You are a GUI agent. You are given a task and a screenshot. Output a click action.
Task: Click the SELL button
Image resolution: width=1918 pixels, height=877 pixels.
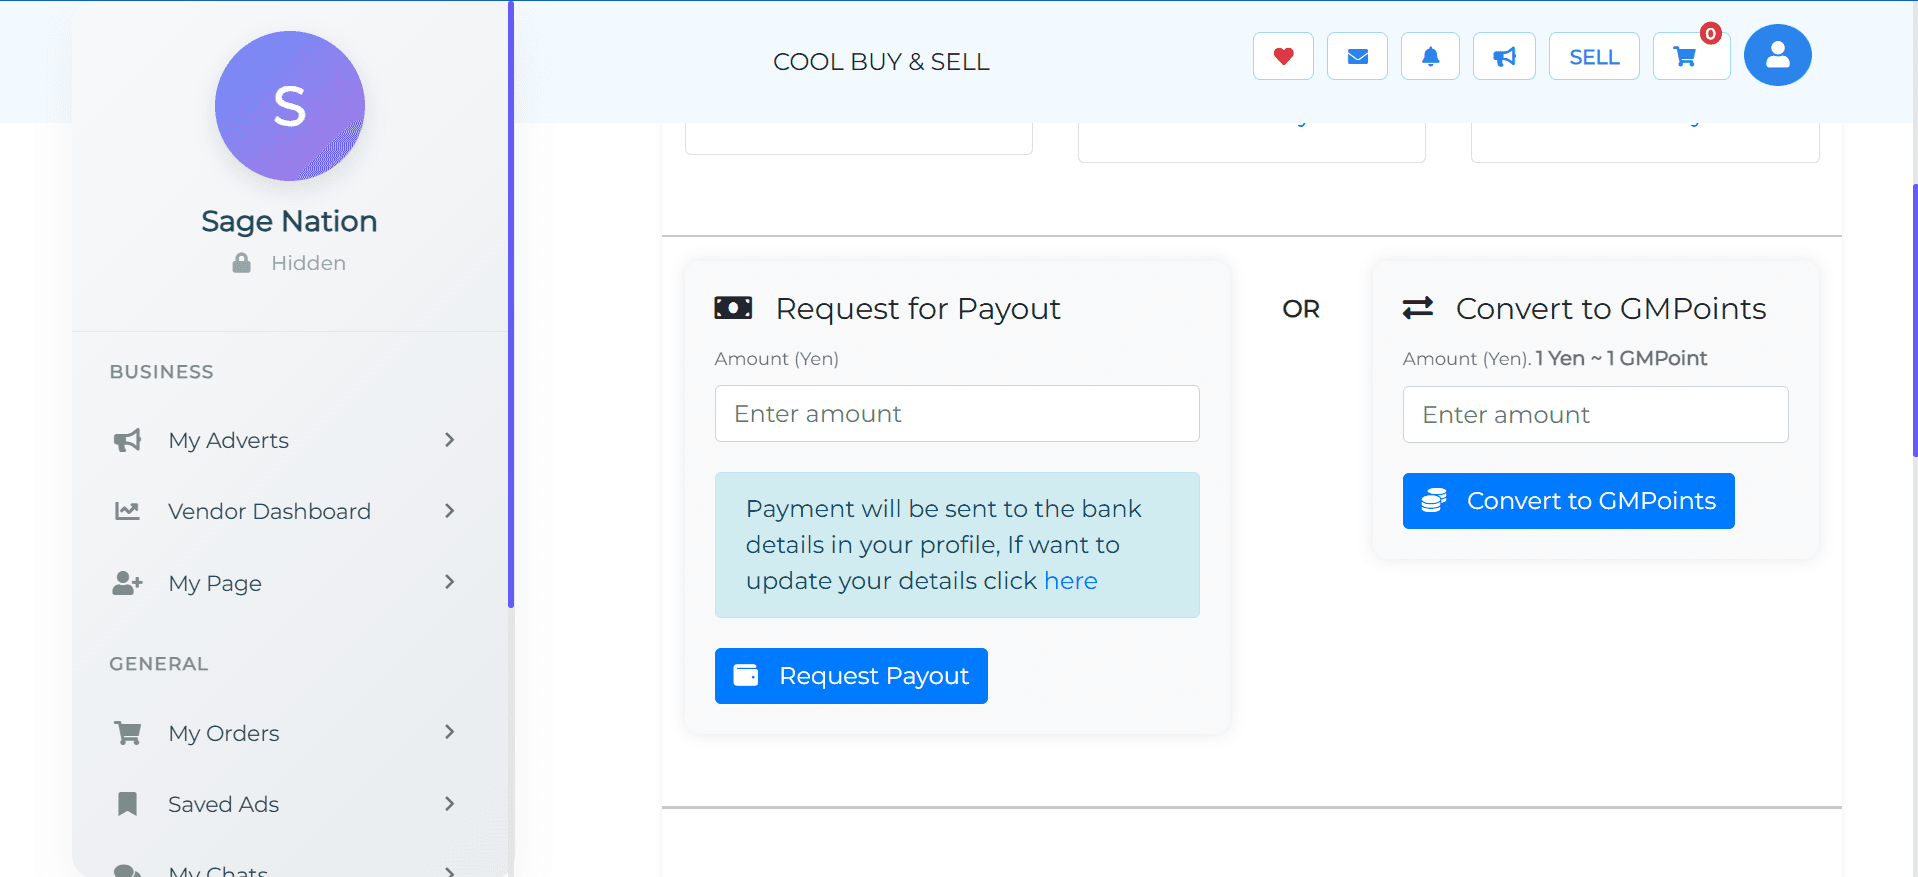click(1594, 56)
